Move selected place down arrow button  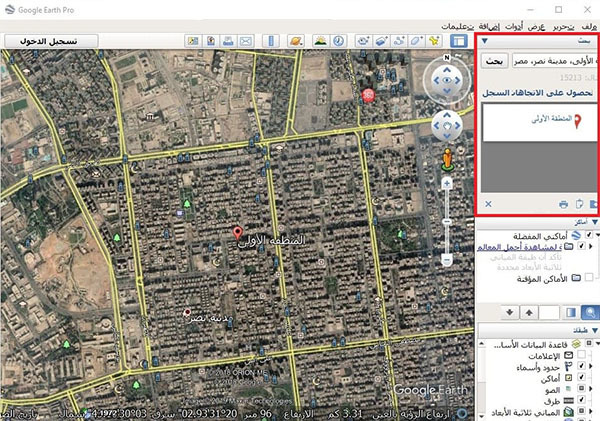pyautogui.click(x=510, y=313)
